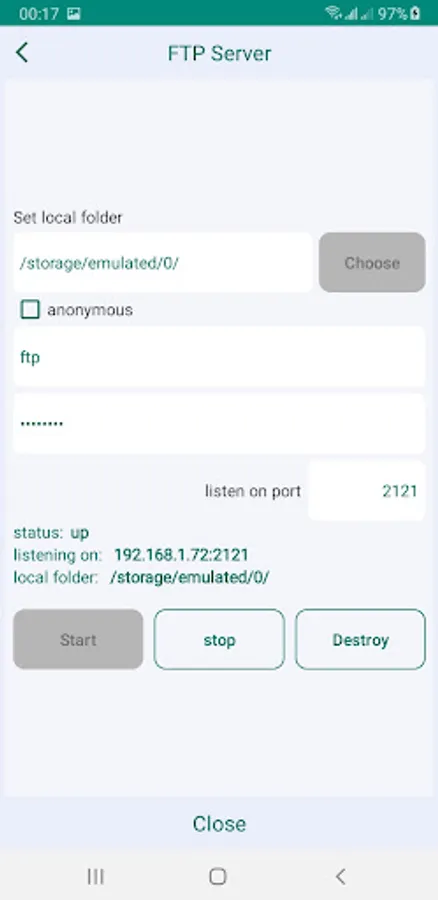Tap the 192.168.1.72:2121 listening address
This screenshot has width=438, height=900.
(181, 555)
